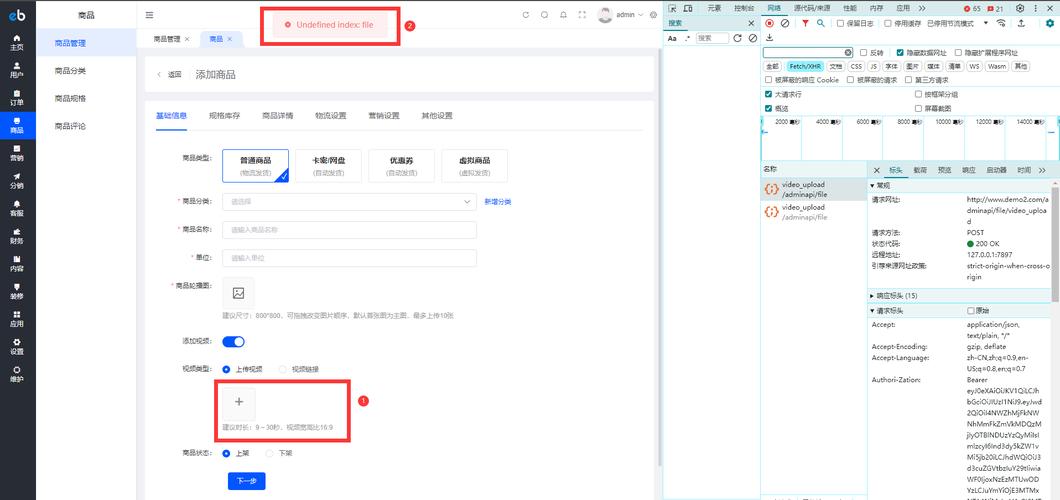Click the plus box to upload video
Viewport: 1060px width, 500px height.
239,402
